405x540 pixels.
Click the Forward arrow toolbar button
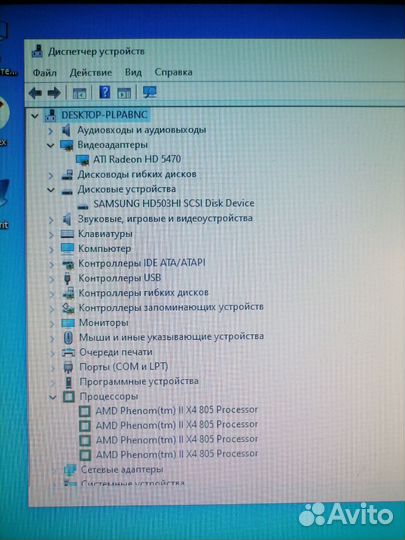coord(54,93)
